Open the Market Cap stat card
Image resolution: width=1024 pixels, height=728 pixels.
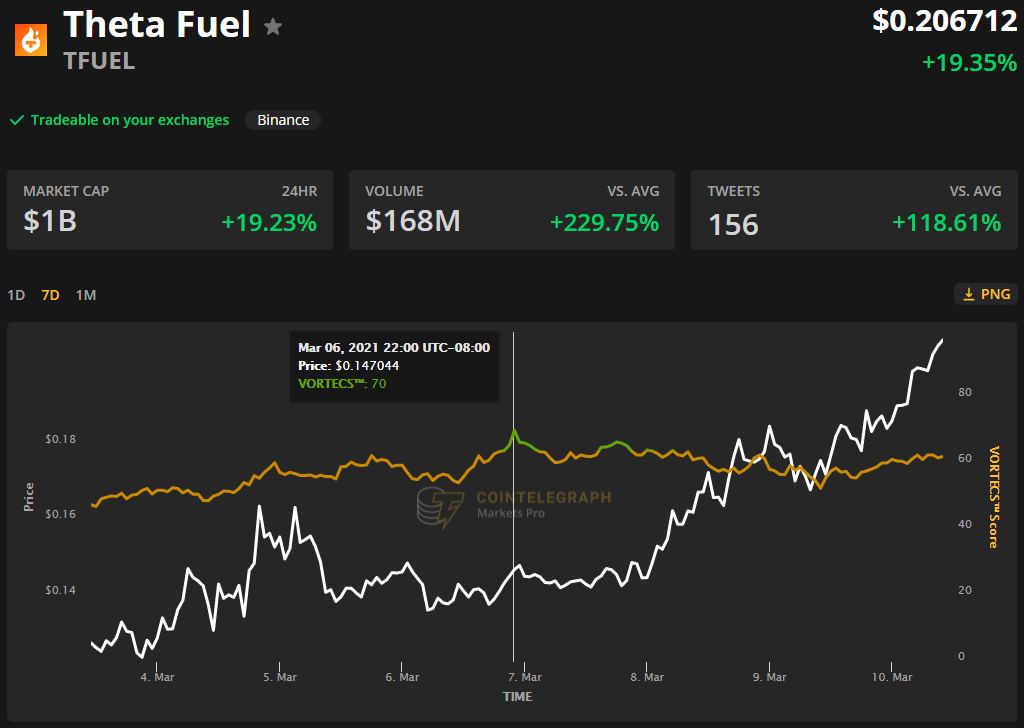170,210
